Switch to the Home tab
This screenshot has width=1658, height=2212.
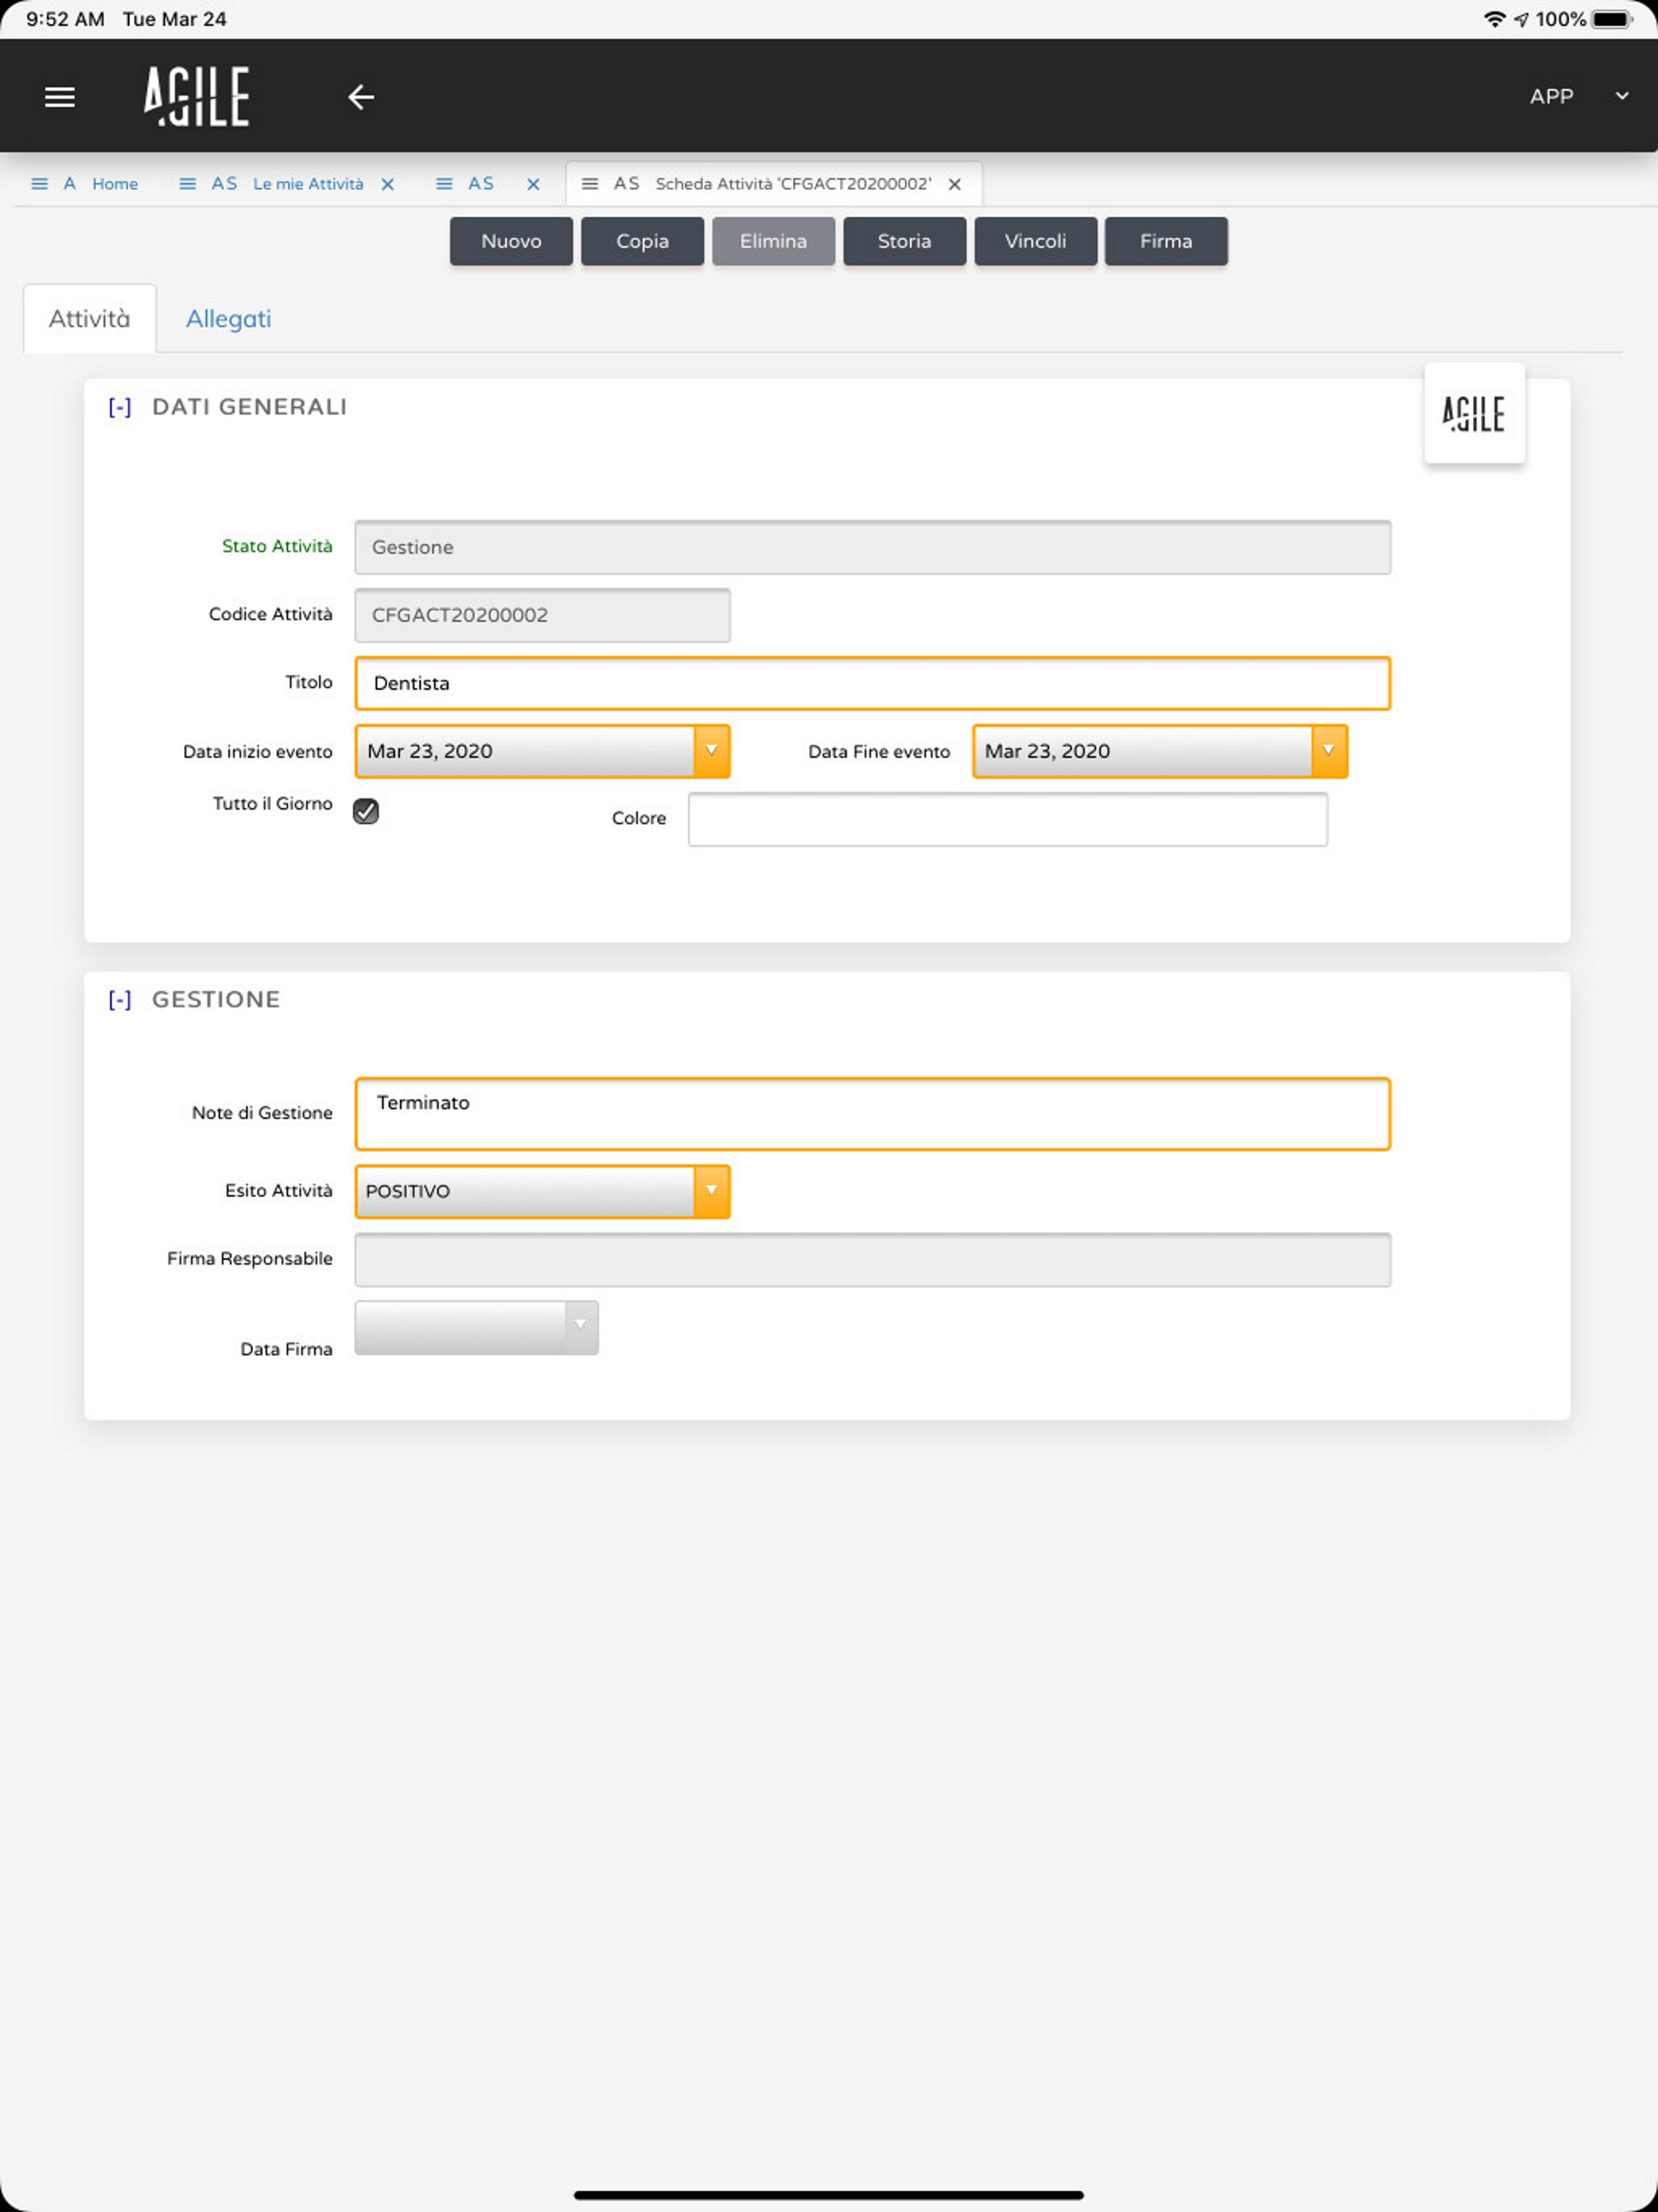pos(115,184)
